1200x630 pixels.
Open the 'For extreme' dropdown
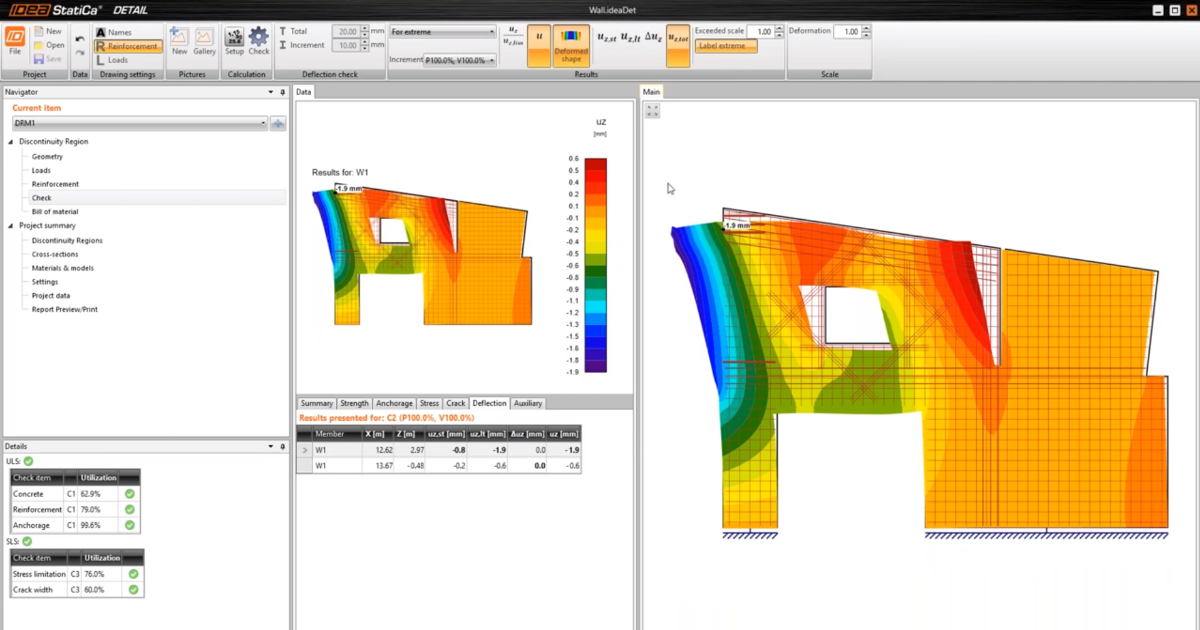click(x=443, y=32)
